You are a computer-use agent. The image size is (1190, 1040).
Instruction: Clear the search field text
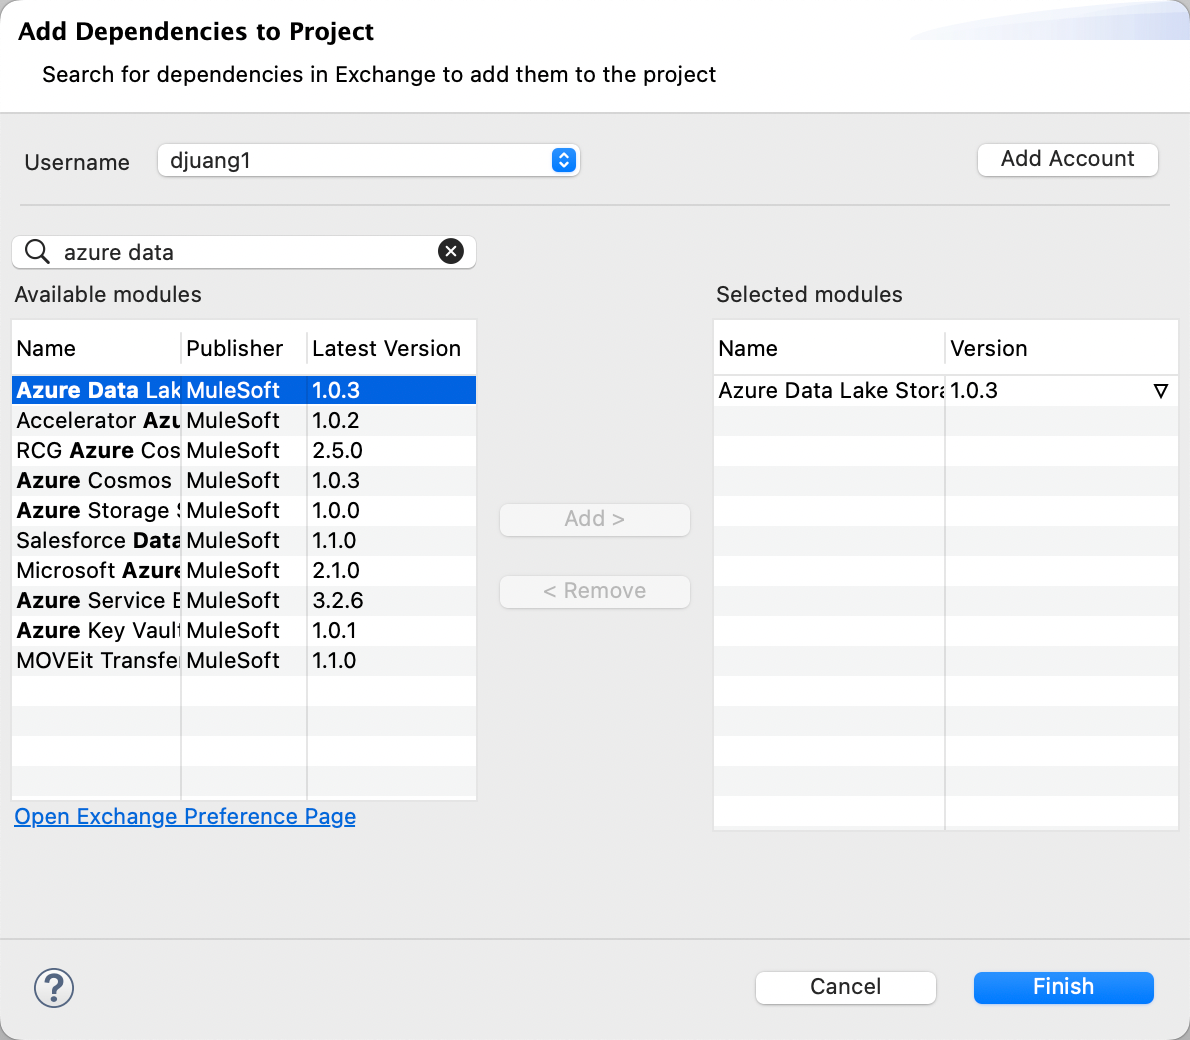(451, 252)
